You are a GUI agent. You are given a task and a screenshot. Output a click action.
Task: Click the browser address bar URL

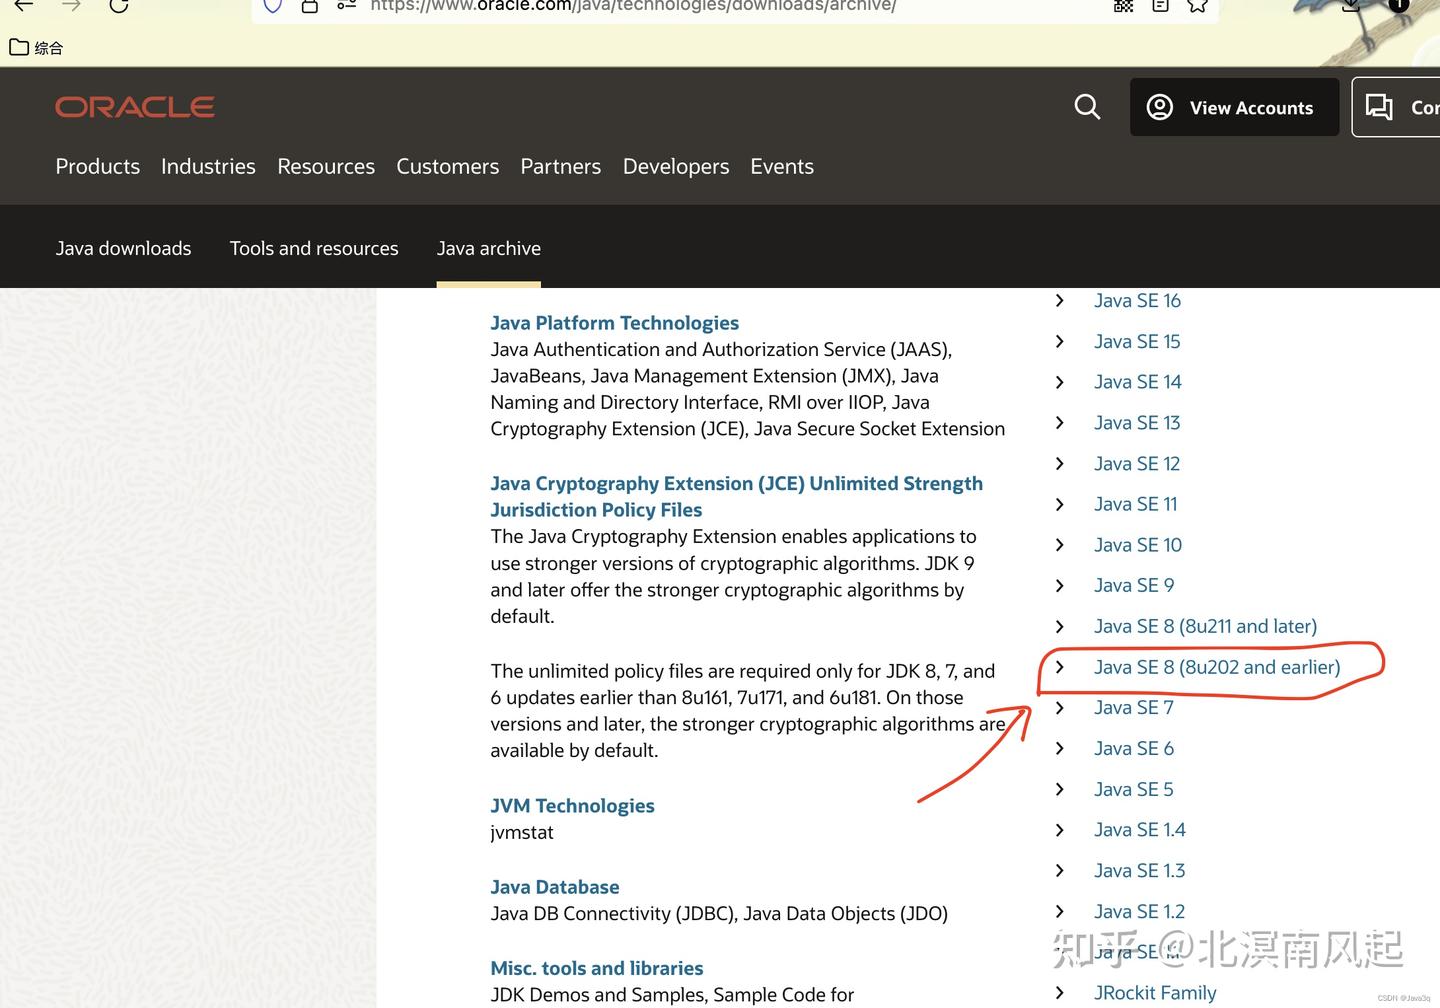click(x=633, y=6)
